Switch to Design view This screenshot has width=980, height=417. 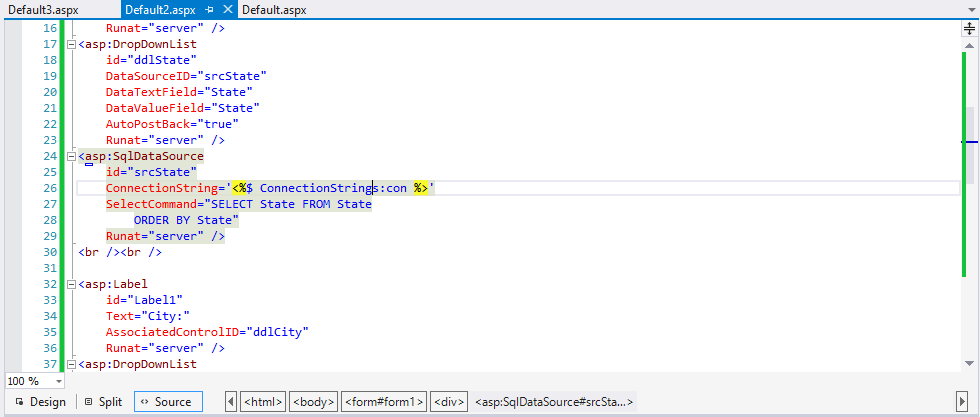[40, 402]
